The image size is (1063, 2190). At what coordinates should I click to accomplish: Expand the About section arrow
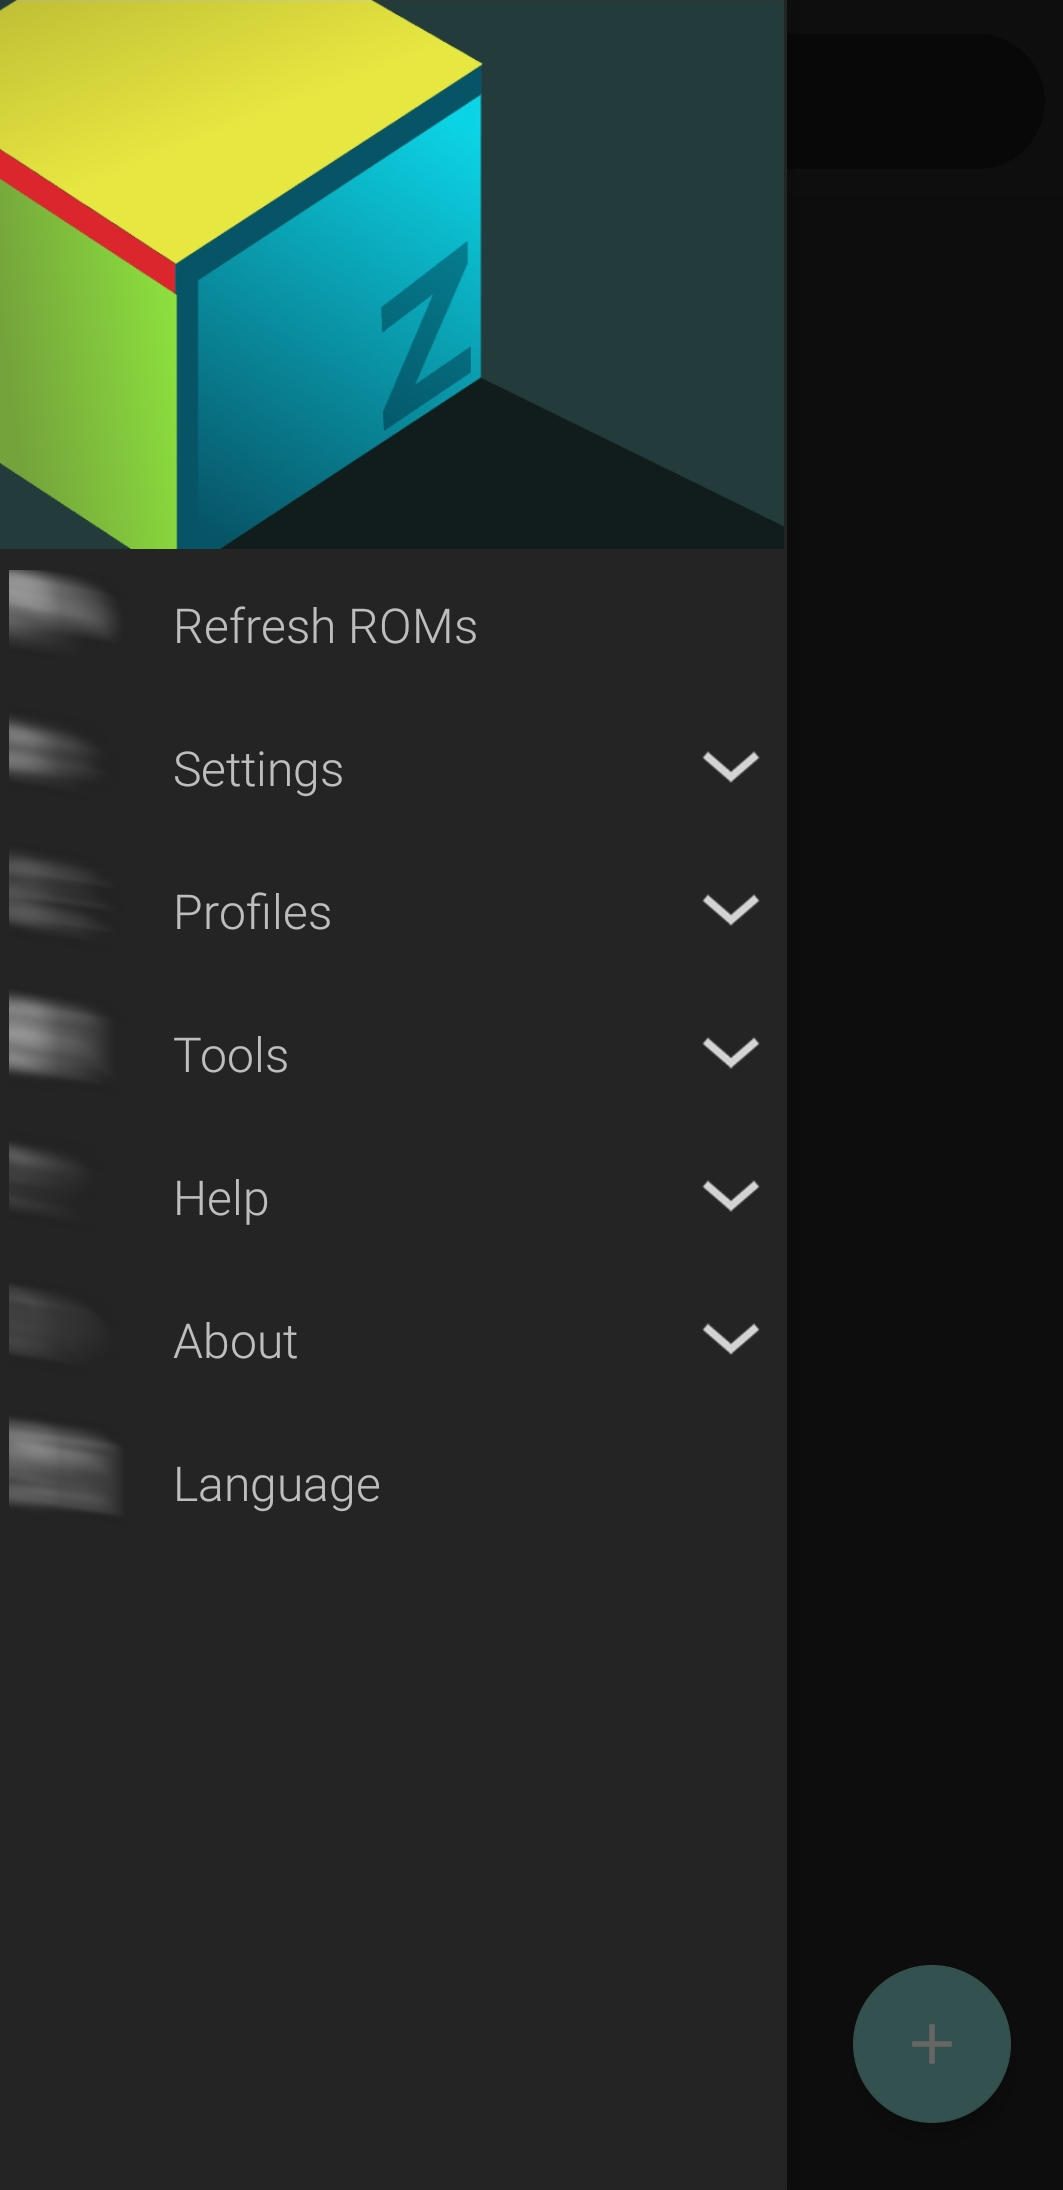(x=731, y=1339)
